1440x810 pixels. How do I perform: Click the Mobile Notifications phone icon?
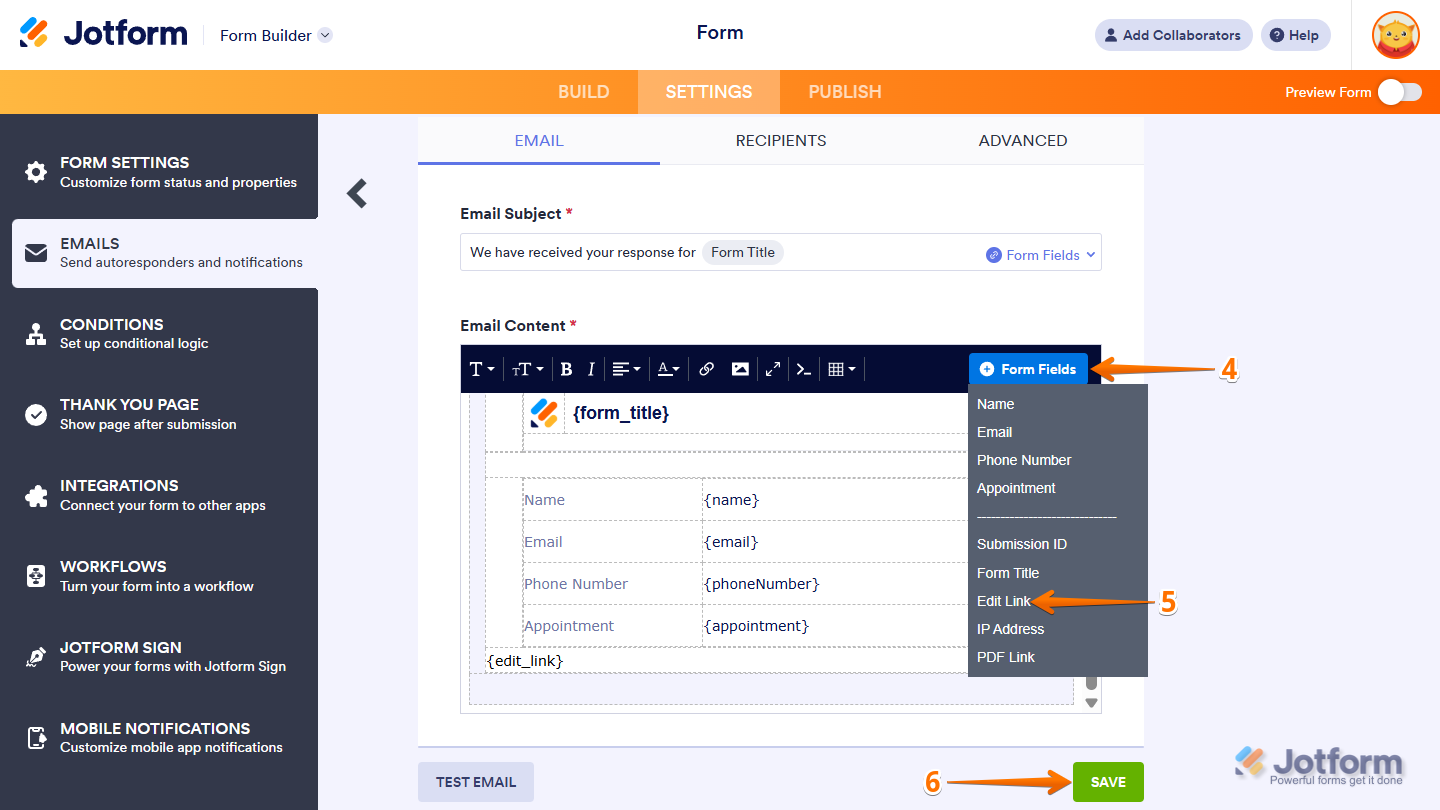coord(36,738)
